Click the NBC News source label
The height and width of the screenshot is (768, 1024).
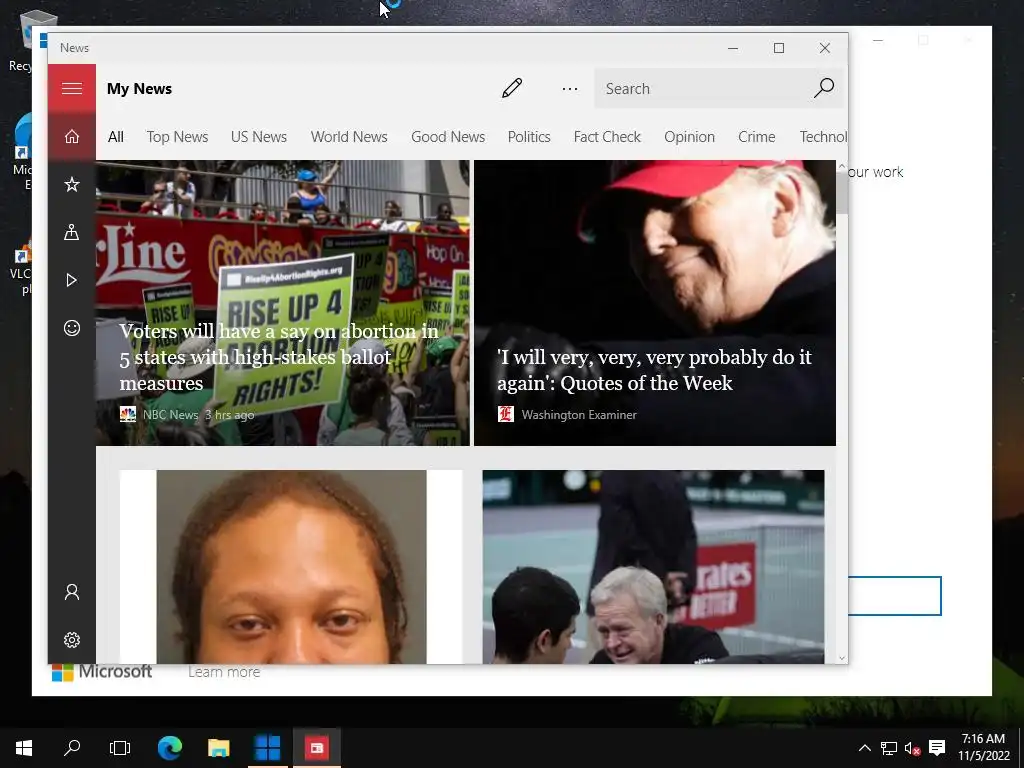point(170,415)
